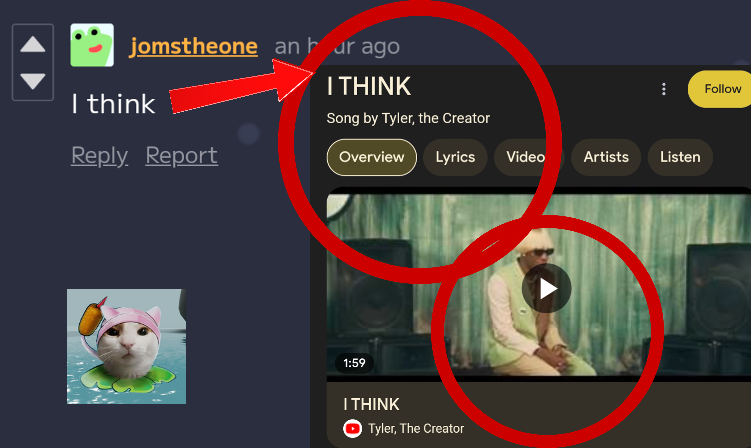Open jomstheone's profile link

coord(193,46)
